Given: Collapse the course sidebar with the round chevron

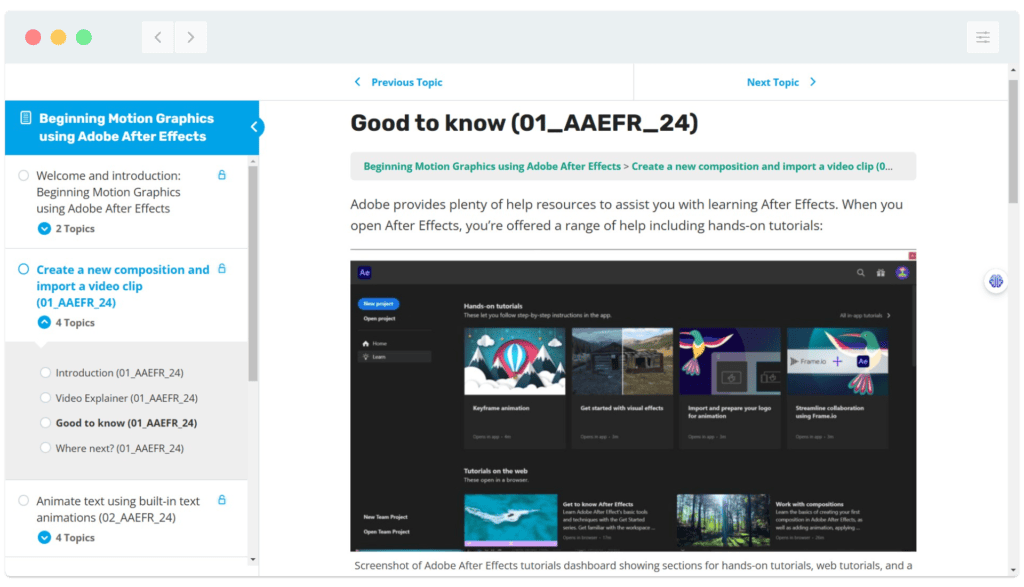Looking at the screenshot, I should click(255, 127).
